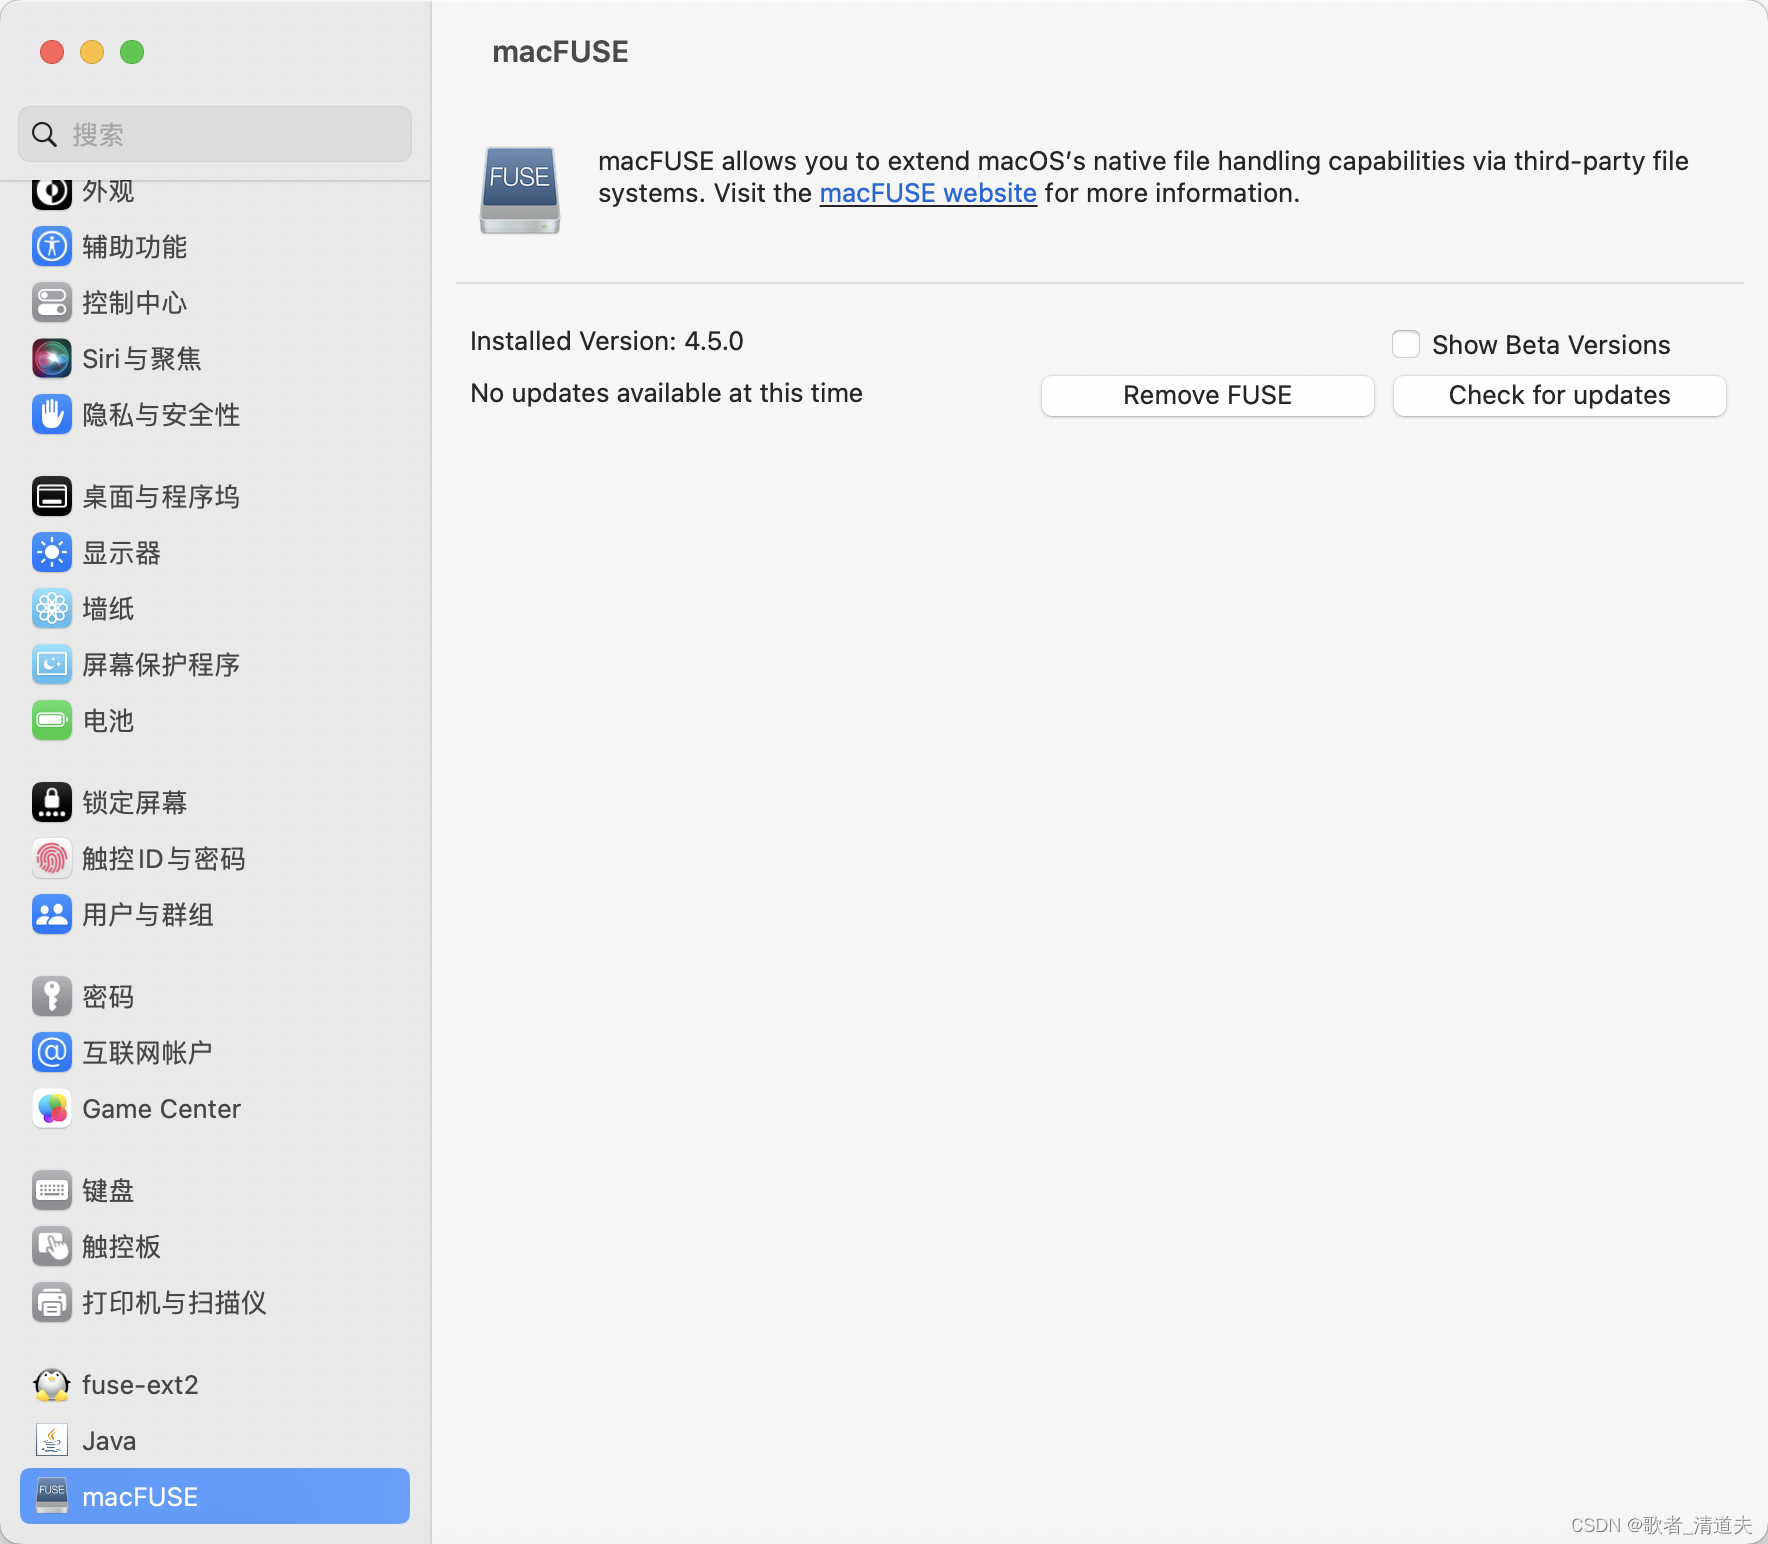This screenshot has width=1768, height=1544.
Task: Select the Siri与聚焦 icon
Action: [x=52, y=358]
